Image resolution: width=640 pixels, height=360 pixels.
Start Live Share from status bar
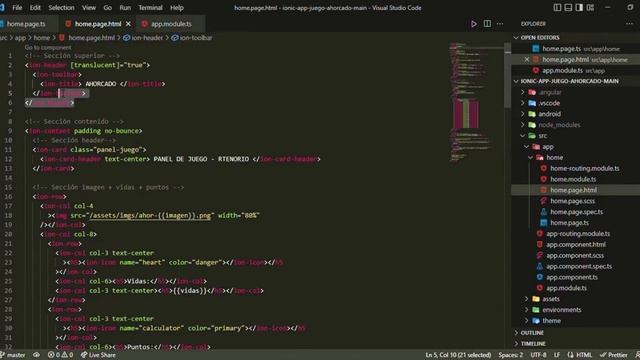[x=98, y=355]
